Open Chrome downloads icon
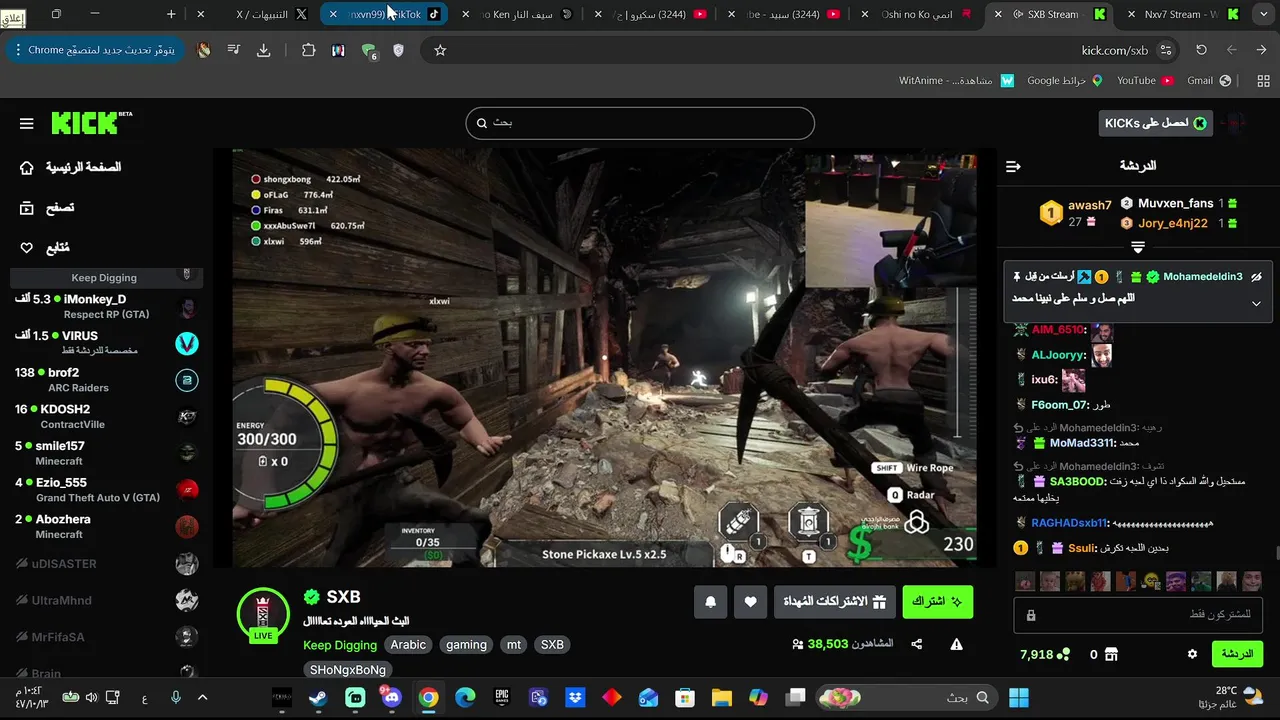Screen dimensions: 1280x720 coord(264,50)
